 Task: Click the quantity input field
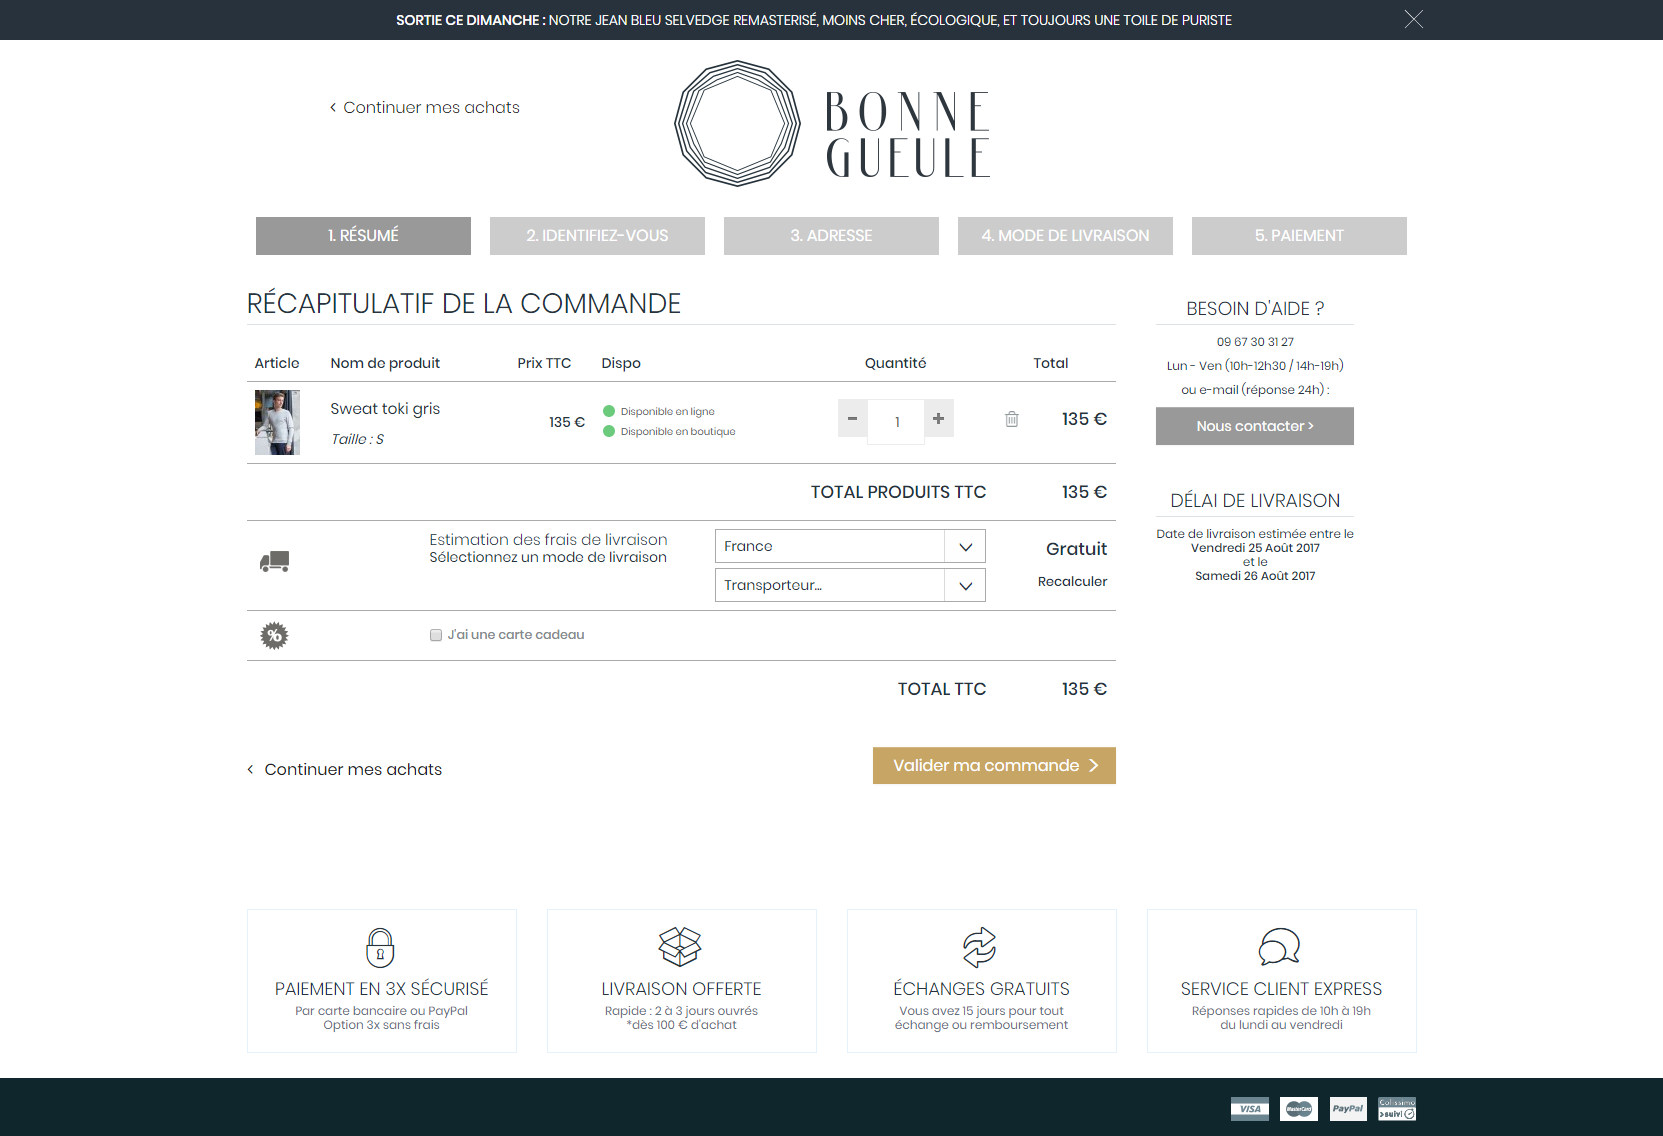(896, 421)
